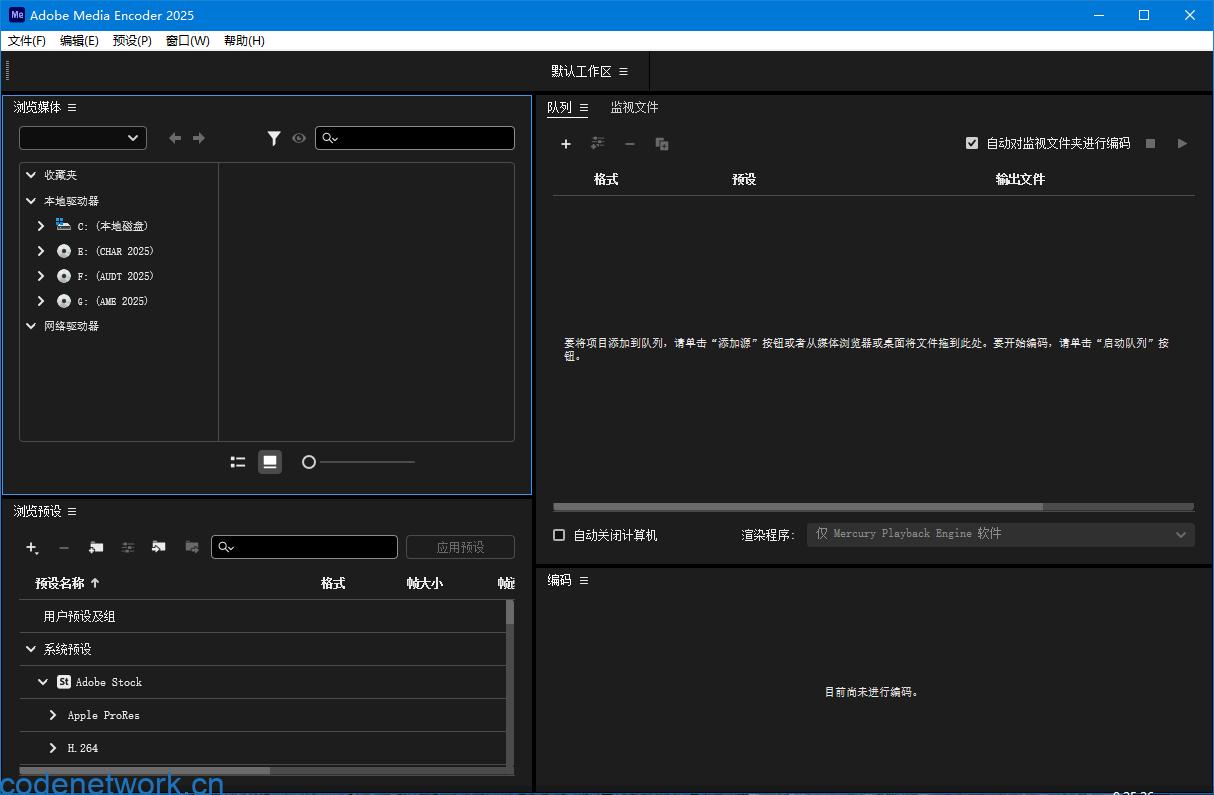Image resolution: width=1214 pixels, height=795 pixels.
Task: Switch to the 监视文件夹 tab
Action: click(x=634, y=107)
